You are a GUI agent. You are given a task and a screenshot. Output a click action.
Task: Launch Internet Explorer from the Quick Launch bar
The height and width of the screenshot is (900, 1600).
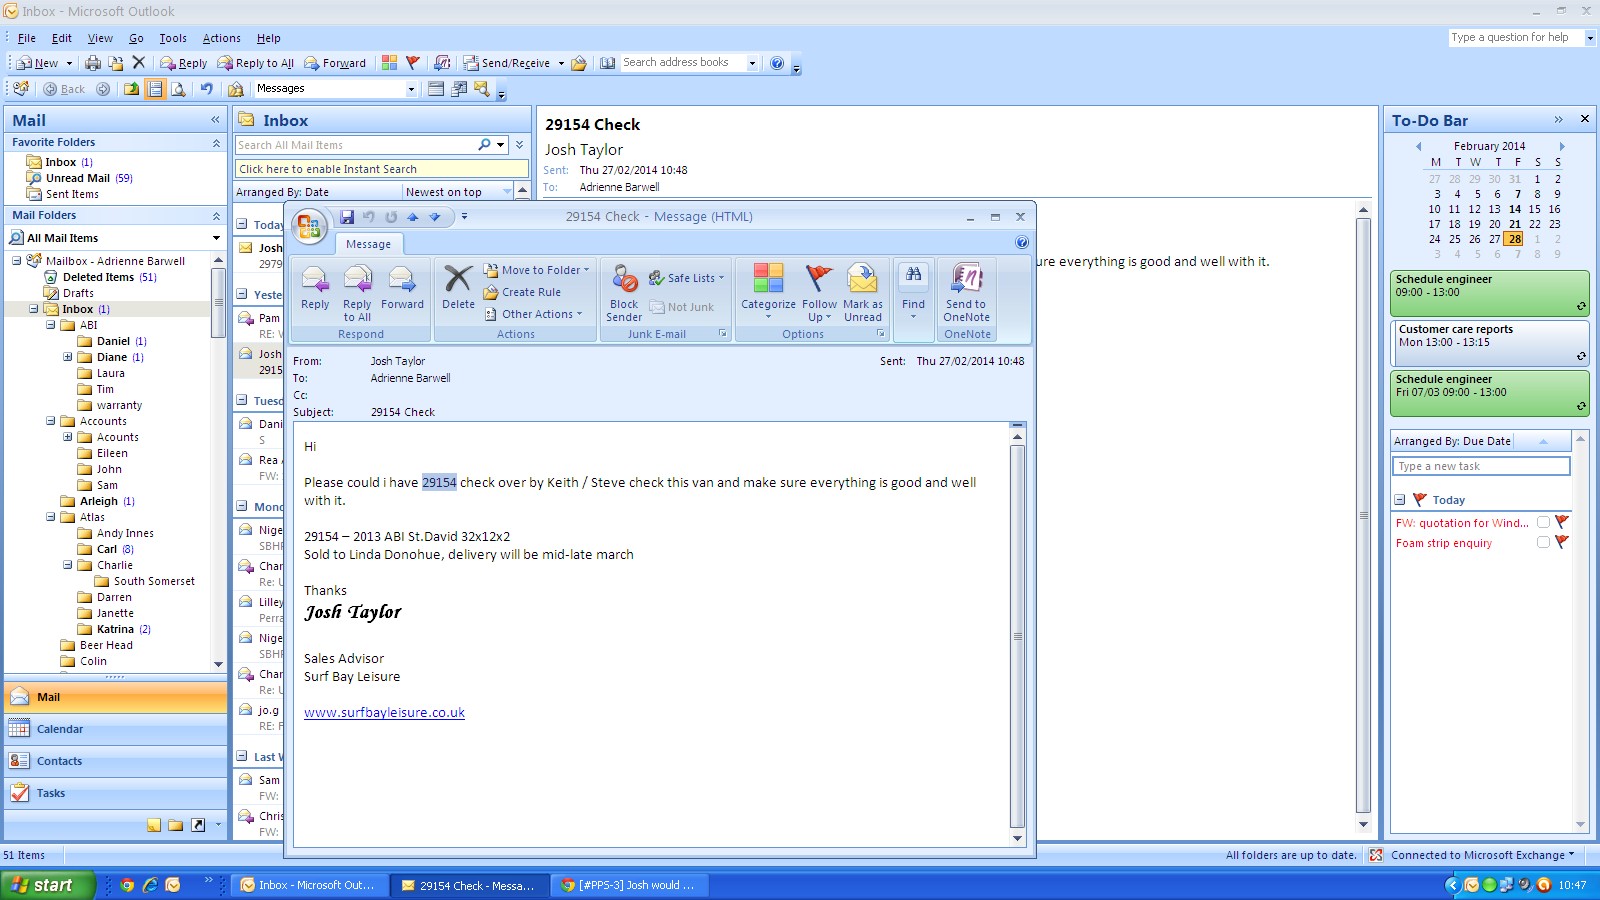click(150, 885)
